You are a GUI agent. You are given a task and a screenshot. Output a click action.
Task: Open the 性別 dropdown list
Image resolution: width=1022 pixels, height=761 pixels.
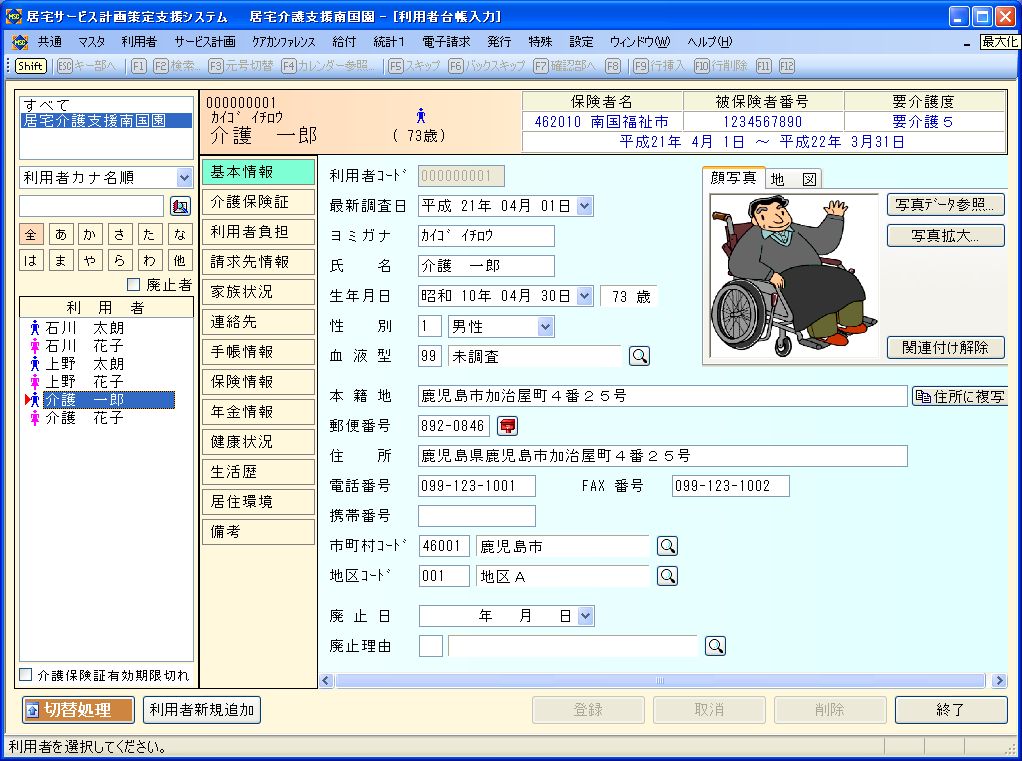(545, 326)
